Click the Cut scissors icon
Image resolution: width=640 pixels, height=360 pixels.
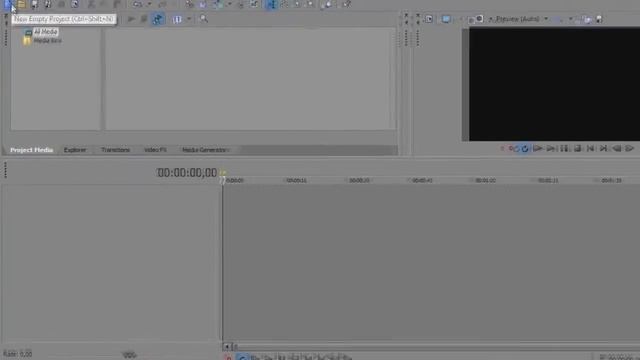click(91, 4)
